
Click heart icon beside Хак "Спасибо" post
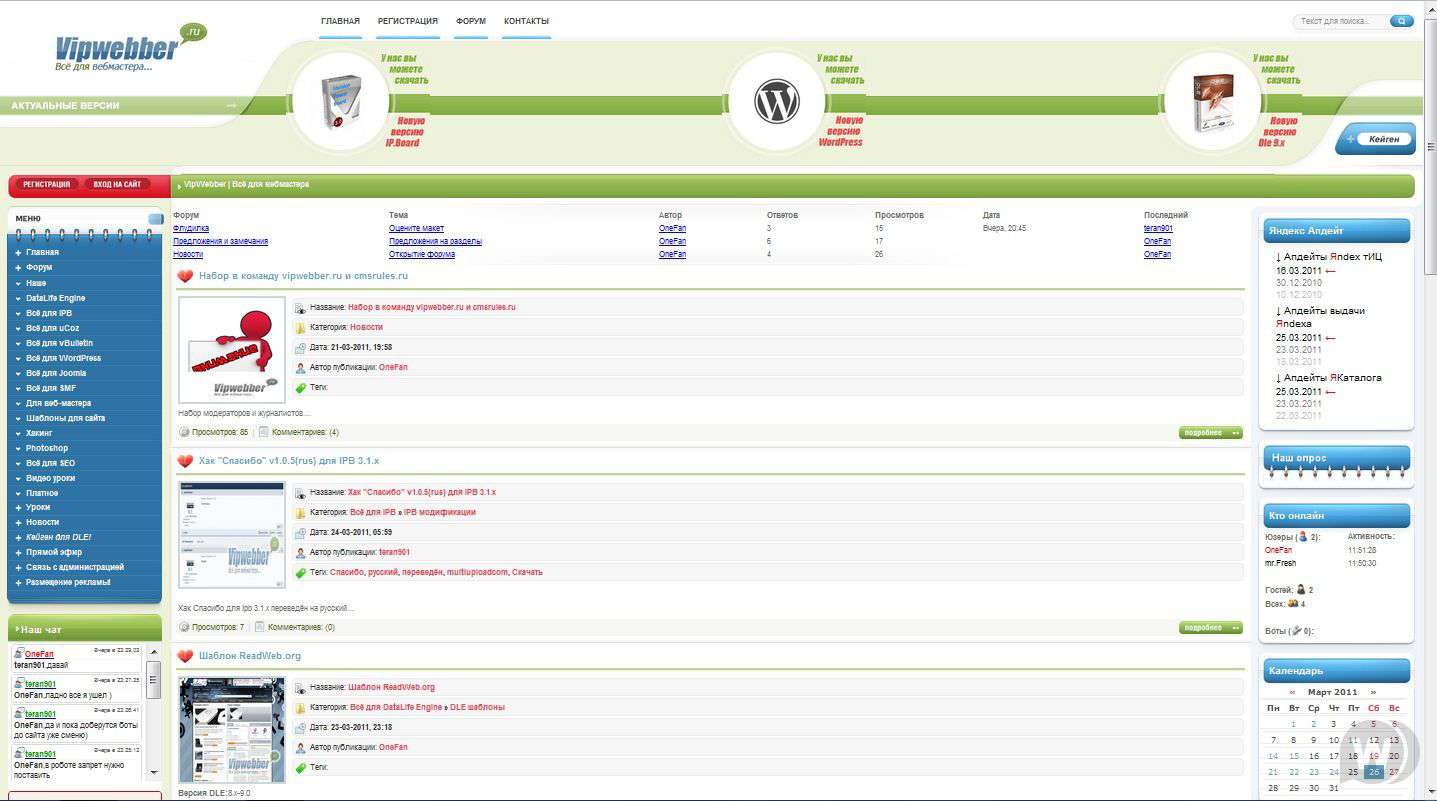click(185, 461)
